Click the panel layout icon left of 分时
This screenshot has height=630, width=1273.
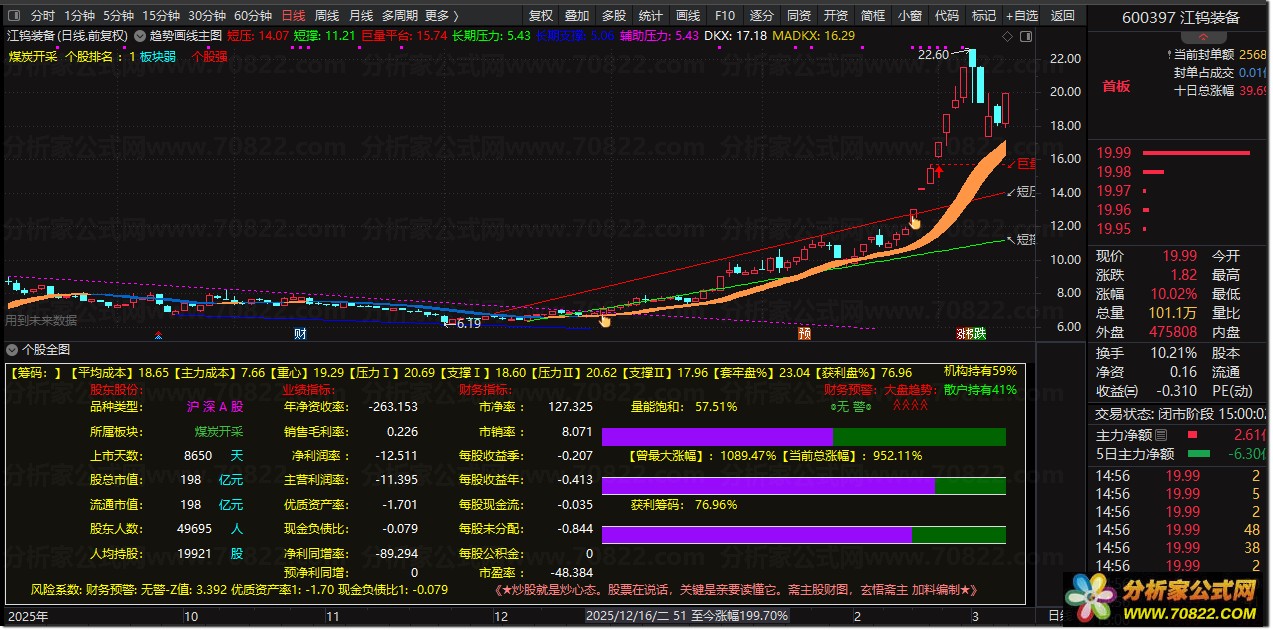(x=14, y=16)
